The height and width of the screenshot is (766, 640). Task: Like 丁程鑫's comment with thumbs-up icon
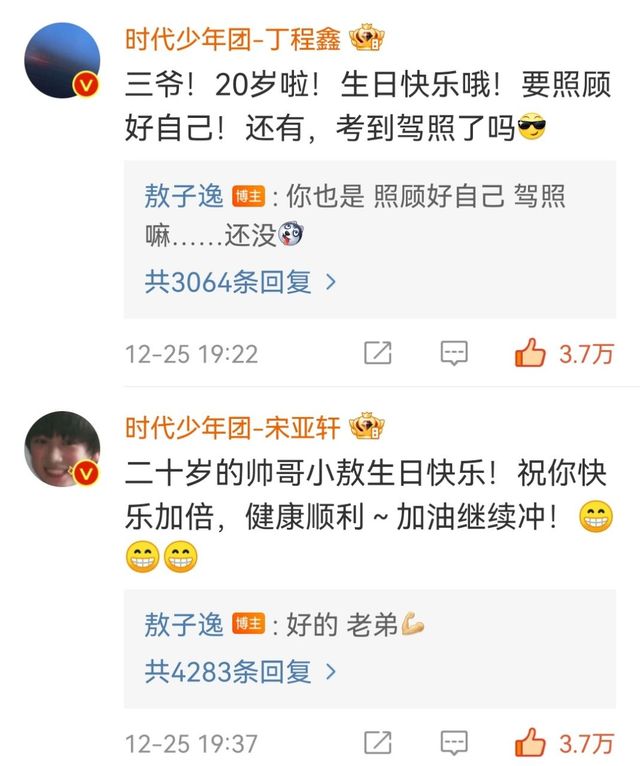[530, 352]
